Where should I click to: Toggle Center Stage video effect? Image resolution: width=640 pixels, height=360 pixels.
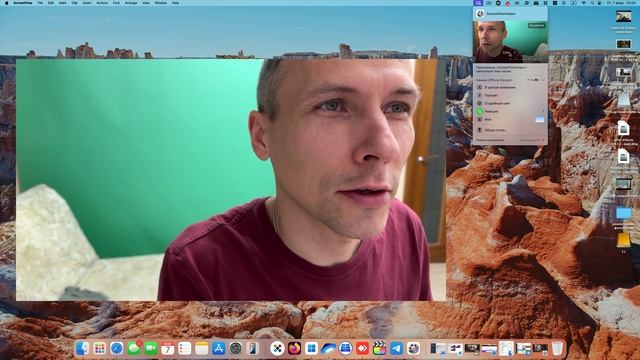coord(479,87)
